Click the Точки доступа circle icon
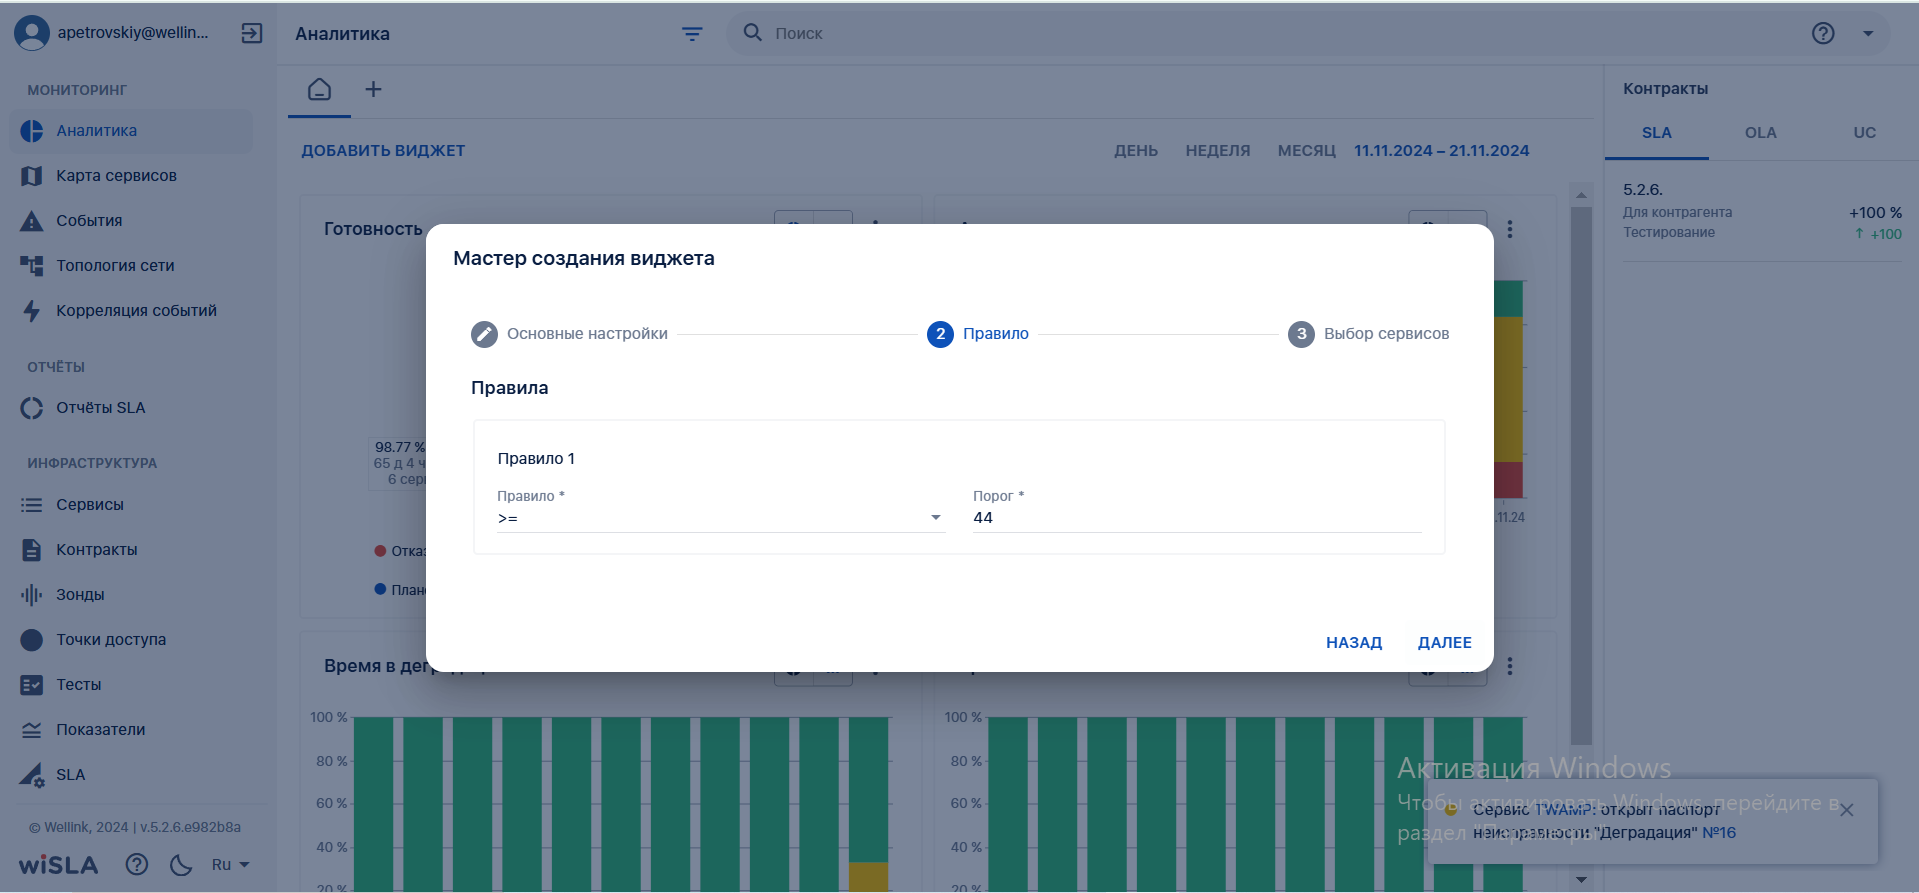Screen dimensions: 1919x893 32,640
